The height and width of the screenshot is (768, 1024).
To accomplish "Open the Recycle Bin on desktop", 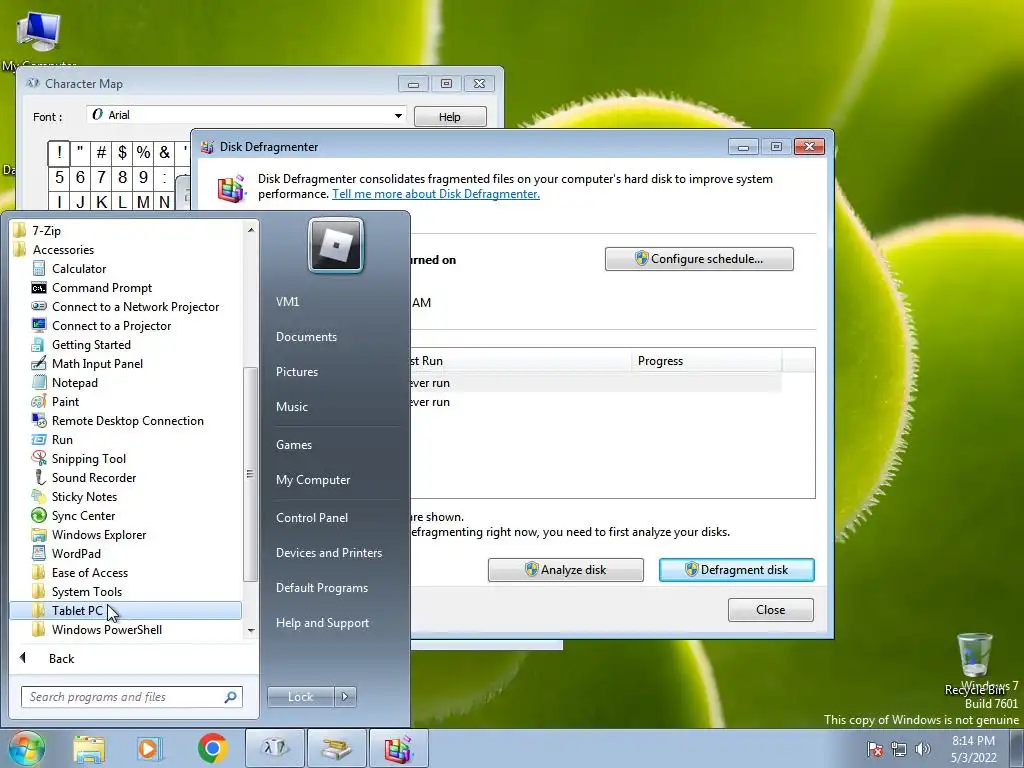I will 975,663.
